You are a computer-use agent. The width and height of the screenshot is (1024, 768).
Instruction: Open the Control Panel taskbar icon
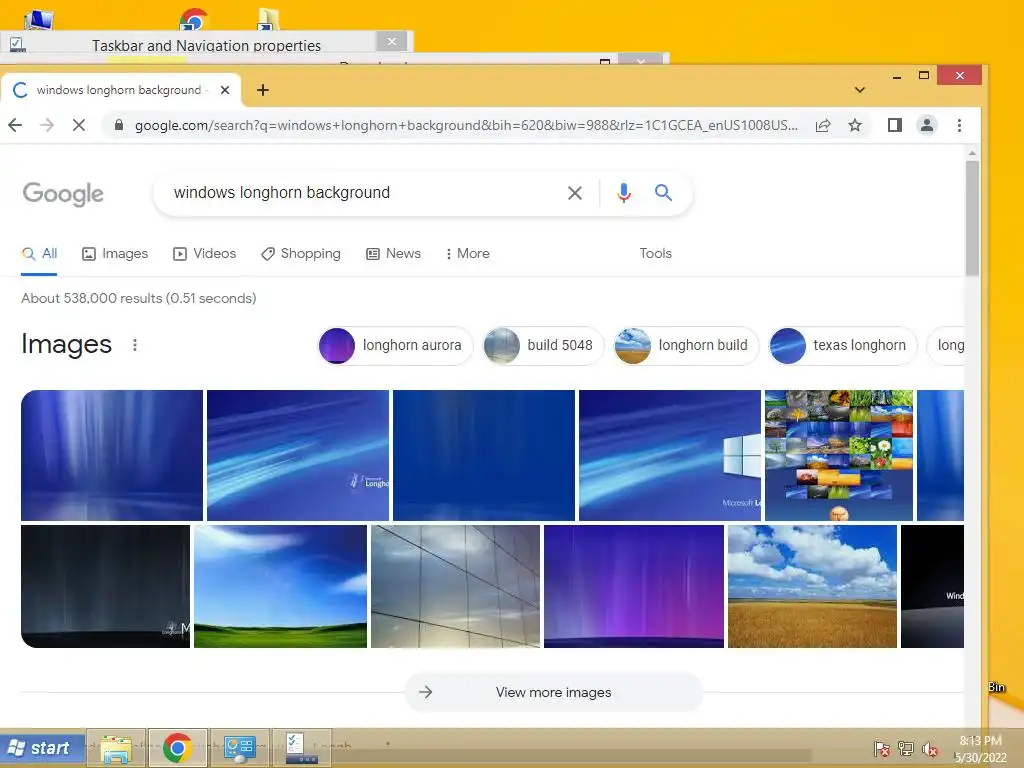click(x=239, y=748)
